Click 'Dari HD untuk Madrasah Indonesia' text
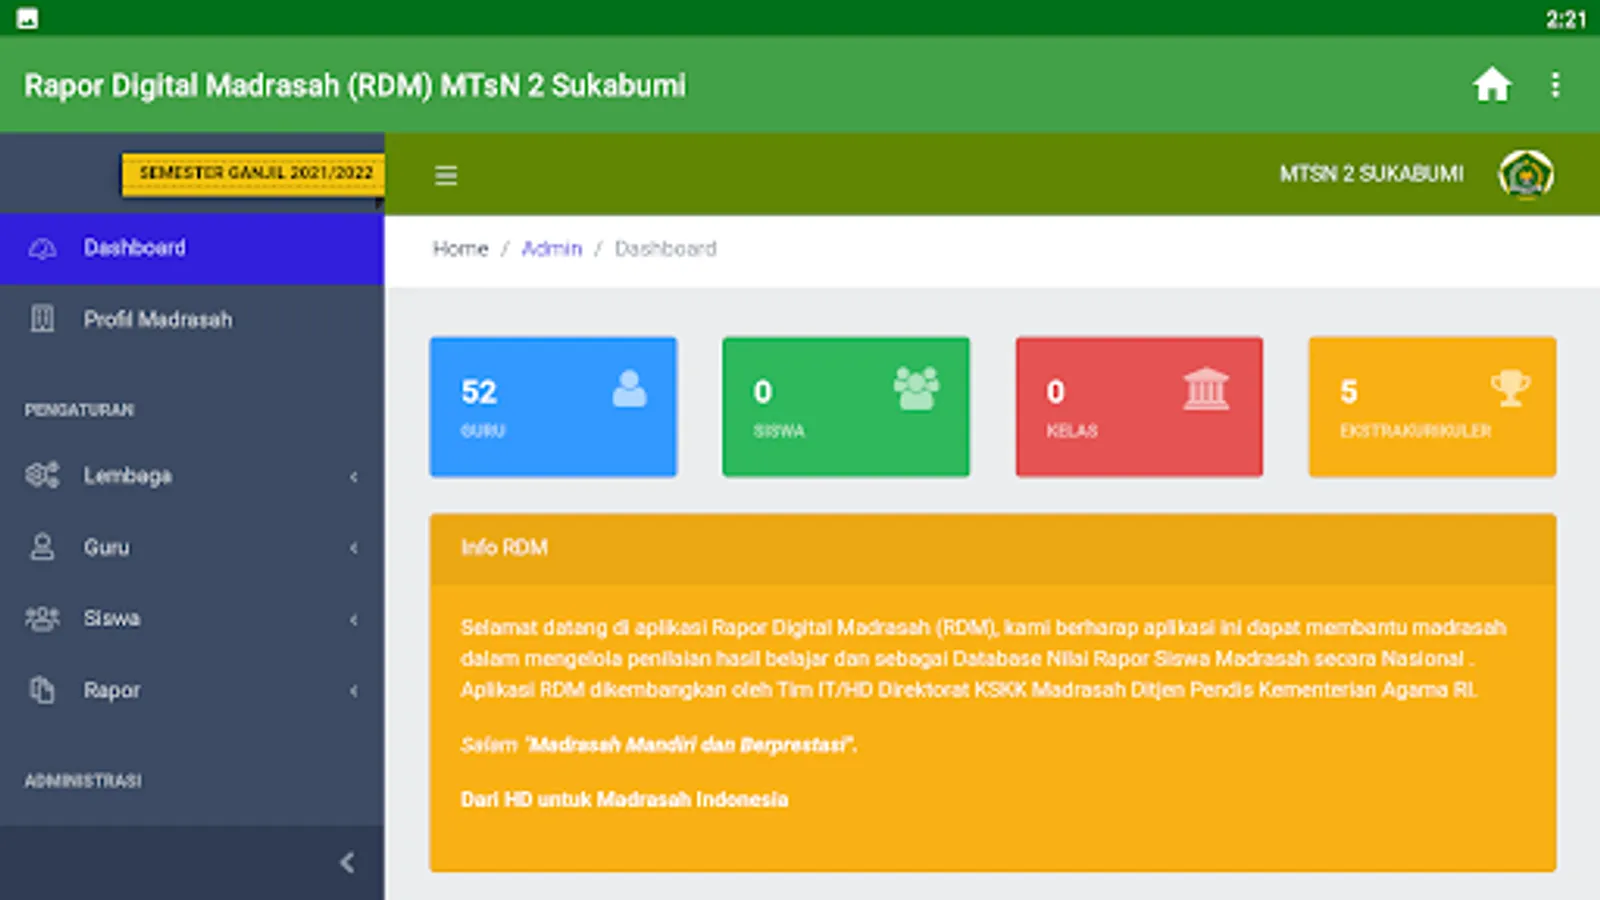This screenshot has height=900, width=1600. point(624,800)
